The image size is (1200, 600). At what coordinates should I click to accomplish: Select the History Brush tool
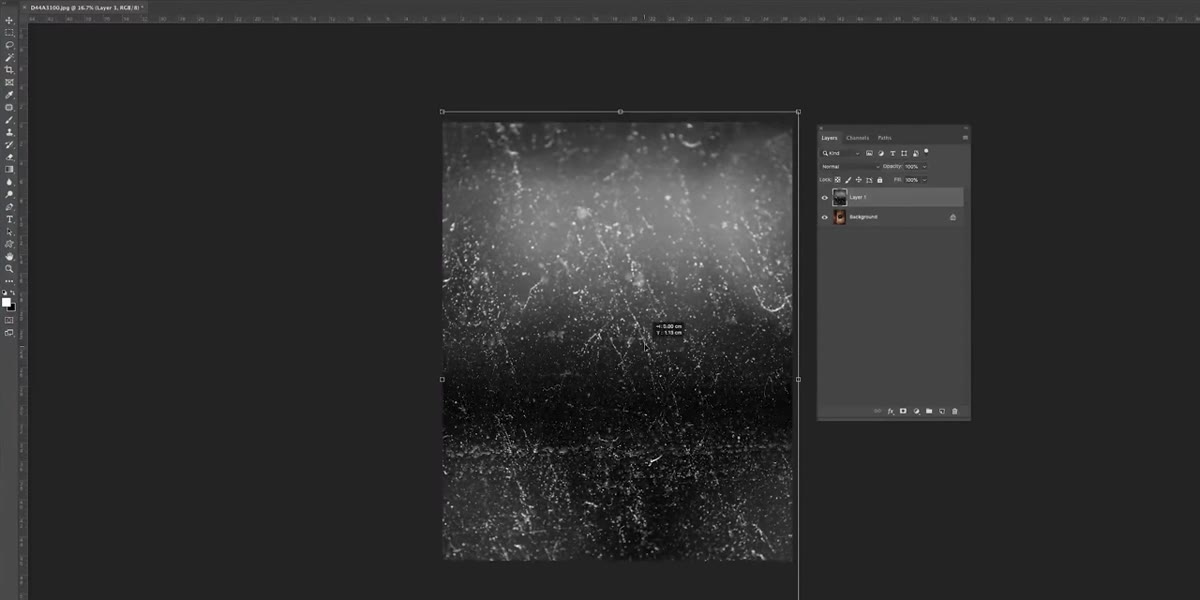click(10, 145)
